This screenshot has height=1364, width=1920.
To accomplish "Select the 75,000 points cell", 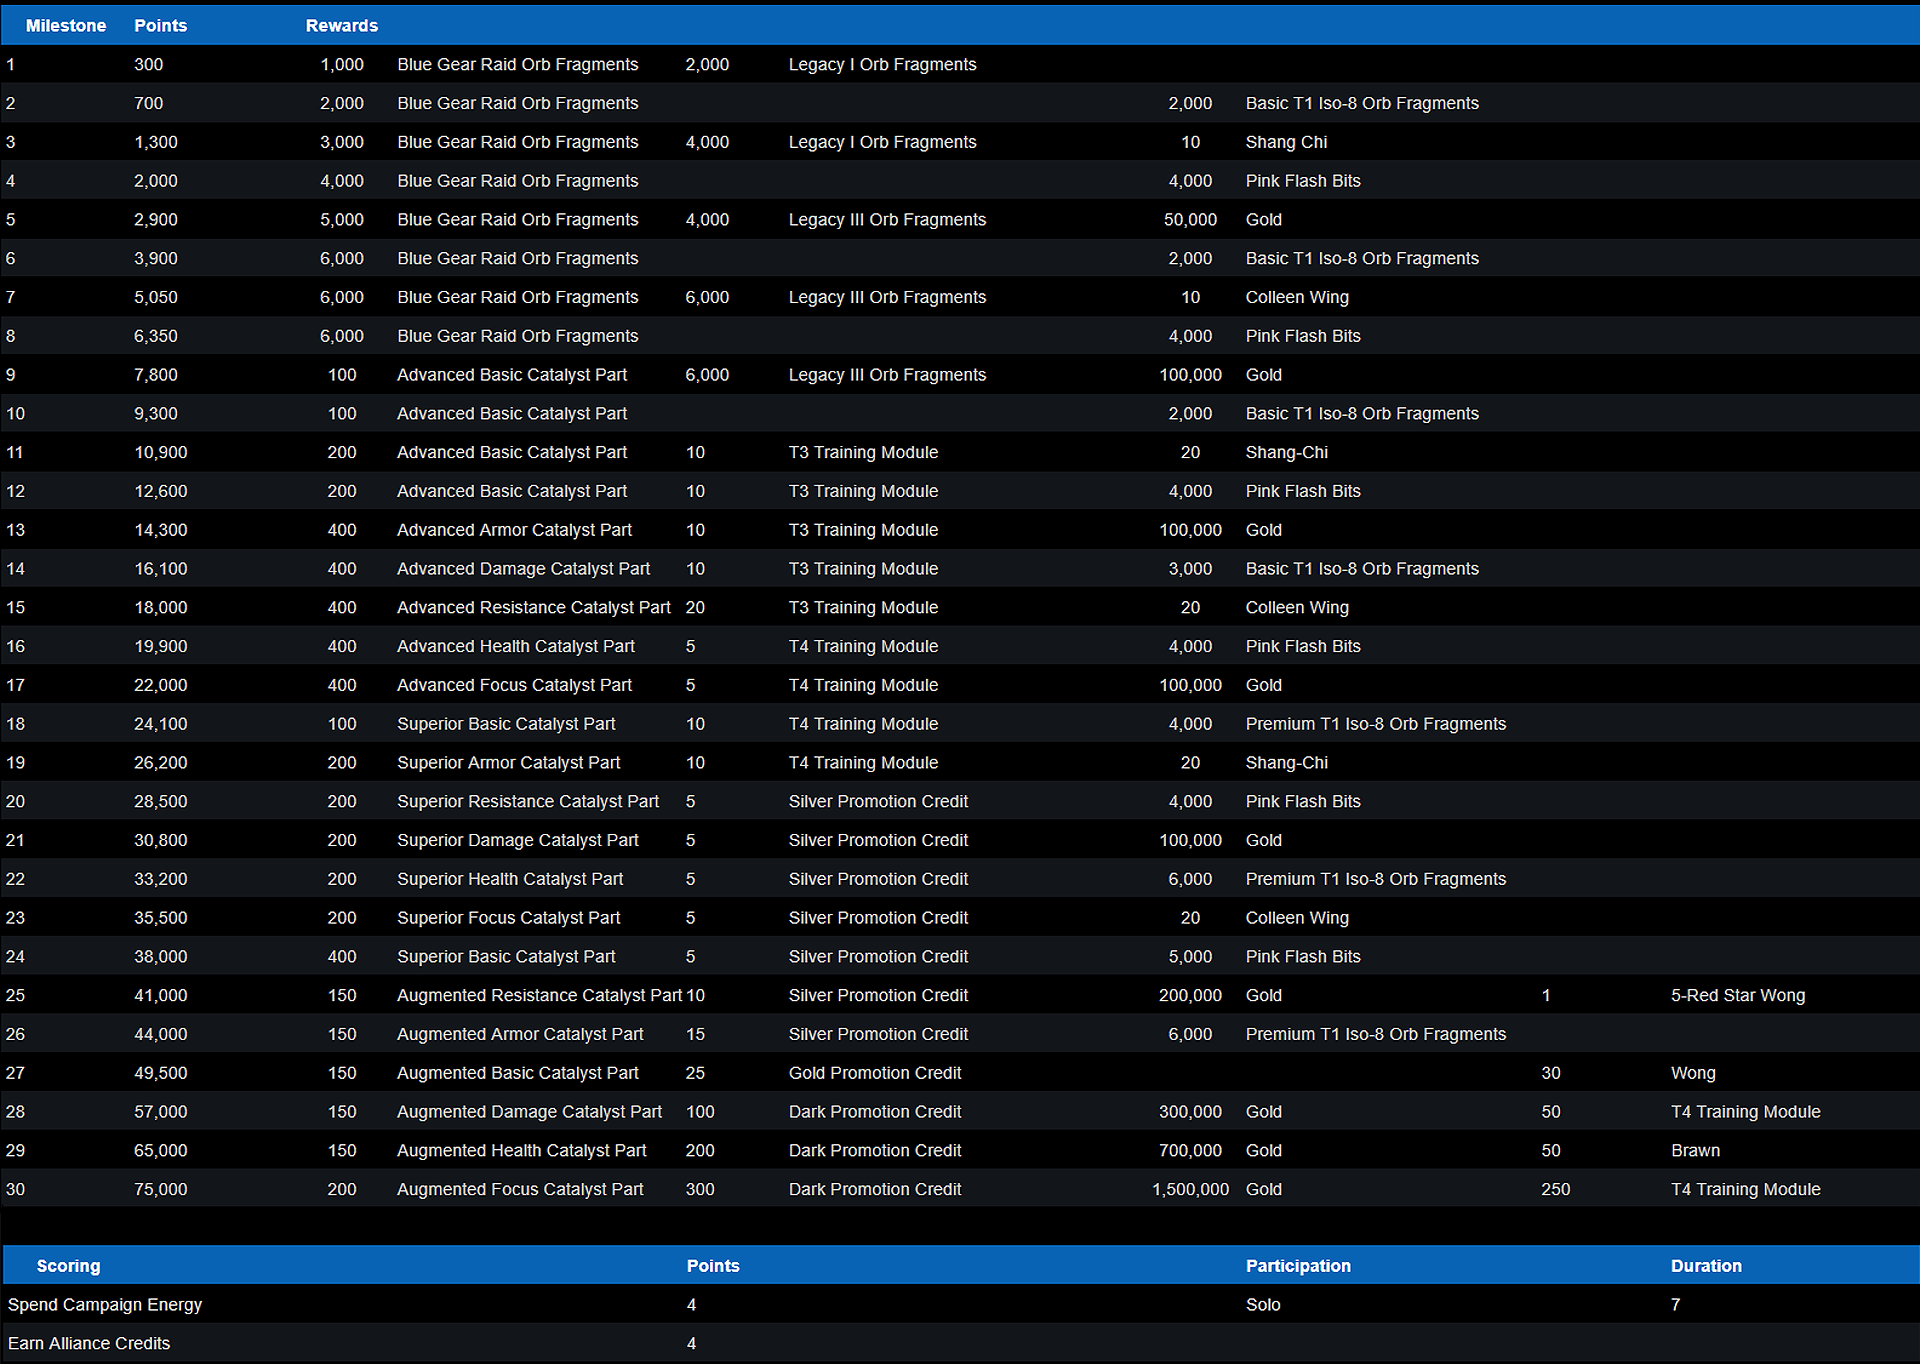I will 161,1190.
